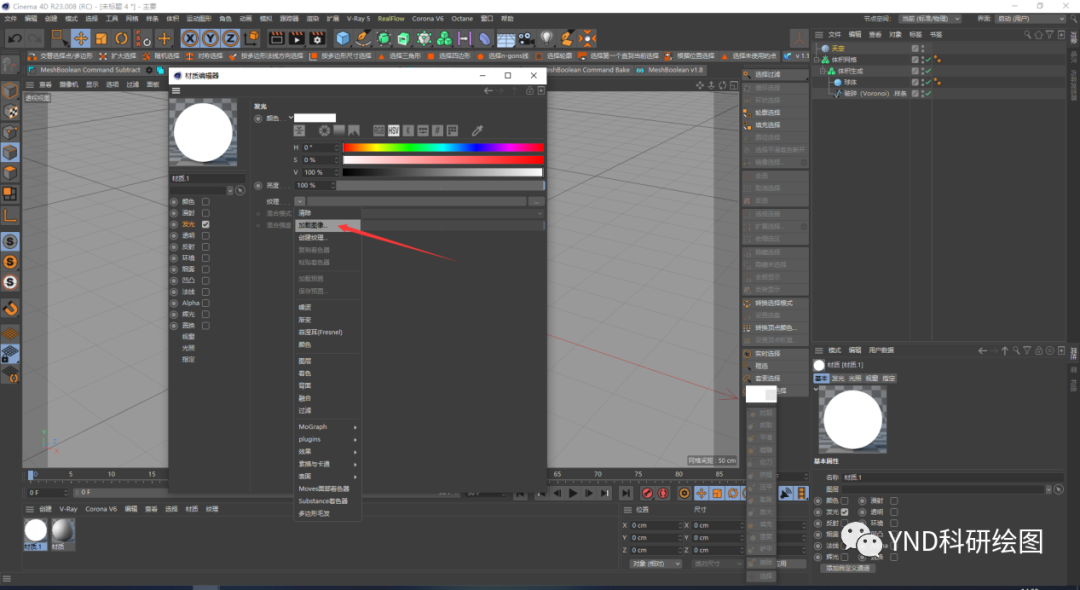Choose 加载图像... from texture menu
Image resolution: width=1080 pixels, height=590 pixels.
328,225
